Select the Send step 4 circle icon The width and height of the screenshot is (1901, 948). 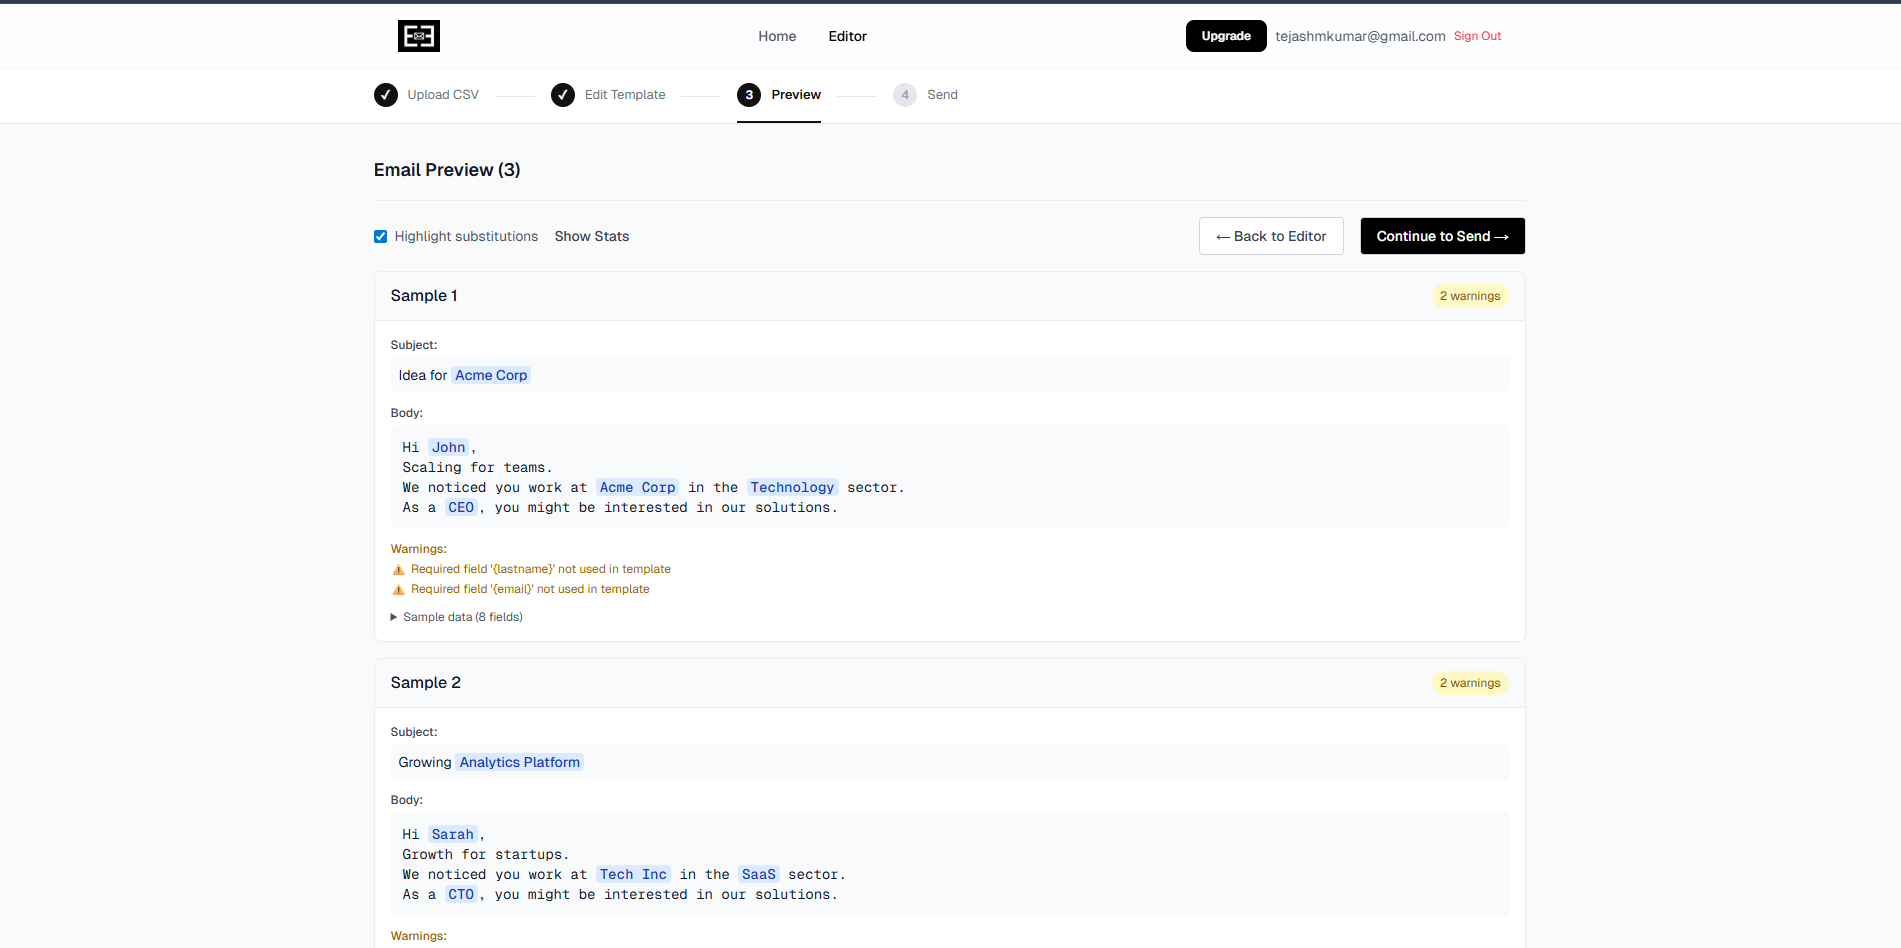point(905,94)
